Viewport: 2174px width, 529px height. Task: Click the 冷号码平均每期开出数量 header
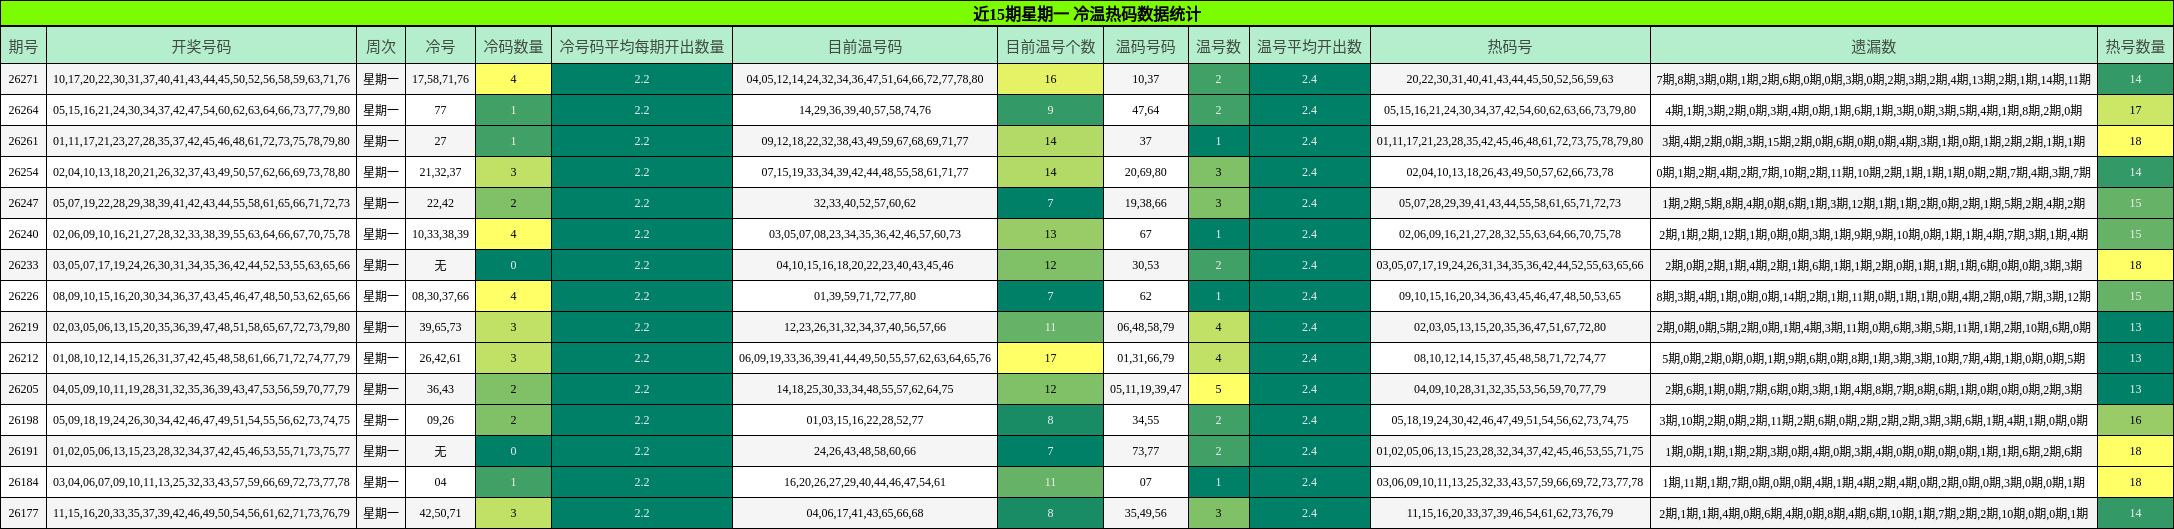pyautogui.click(x=642, y=46)
